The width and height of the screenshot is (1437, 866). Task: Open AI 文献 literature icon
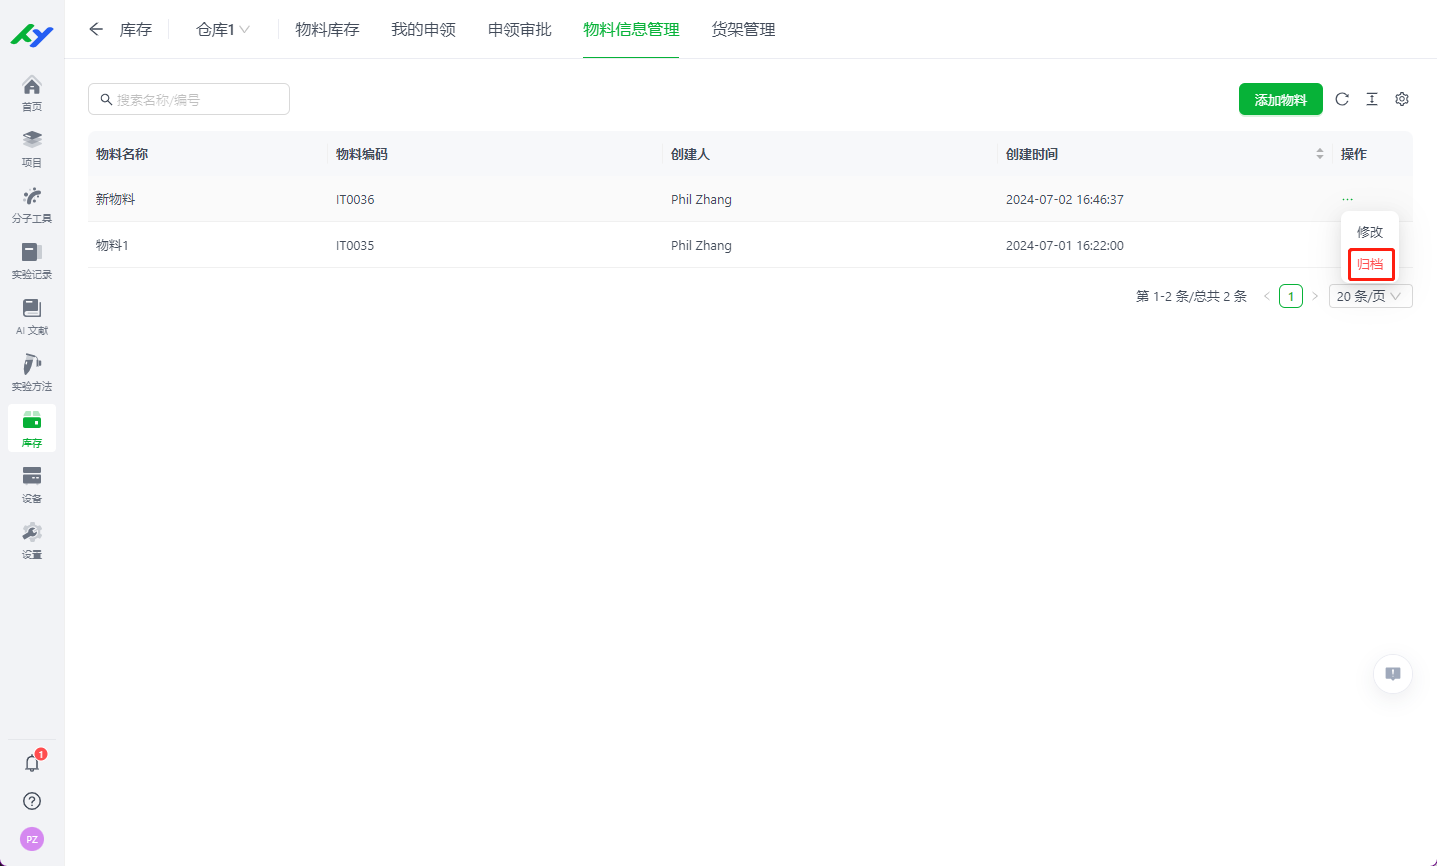(x=32, y=316)
